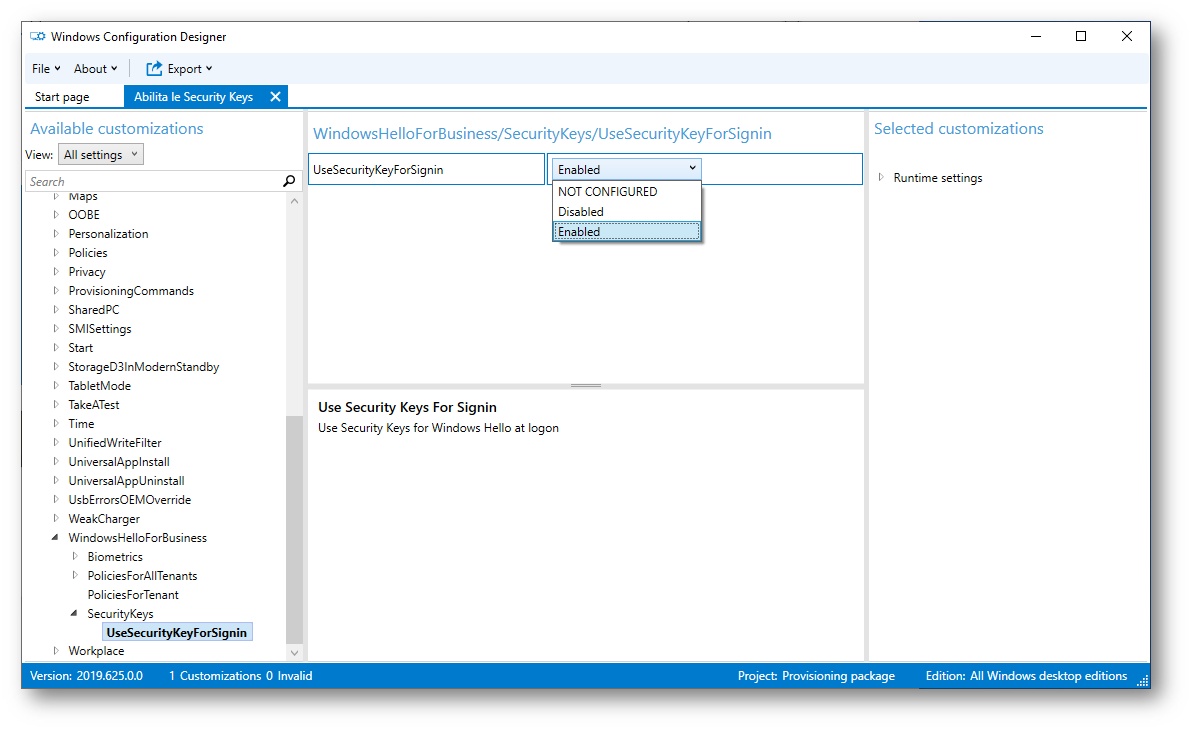Click the tree scrollbar down arrow
1193x731 pixels.
(x=294, y=653)
